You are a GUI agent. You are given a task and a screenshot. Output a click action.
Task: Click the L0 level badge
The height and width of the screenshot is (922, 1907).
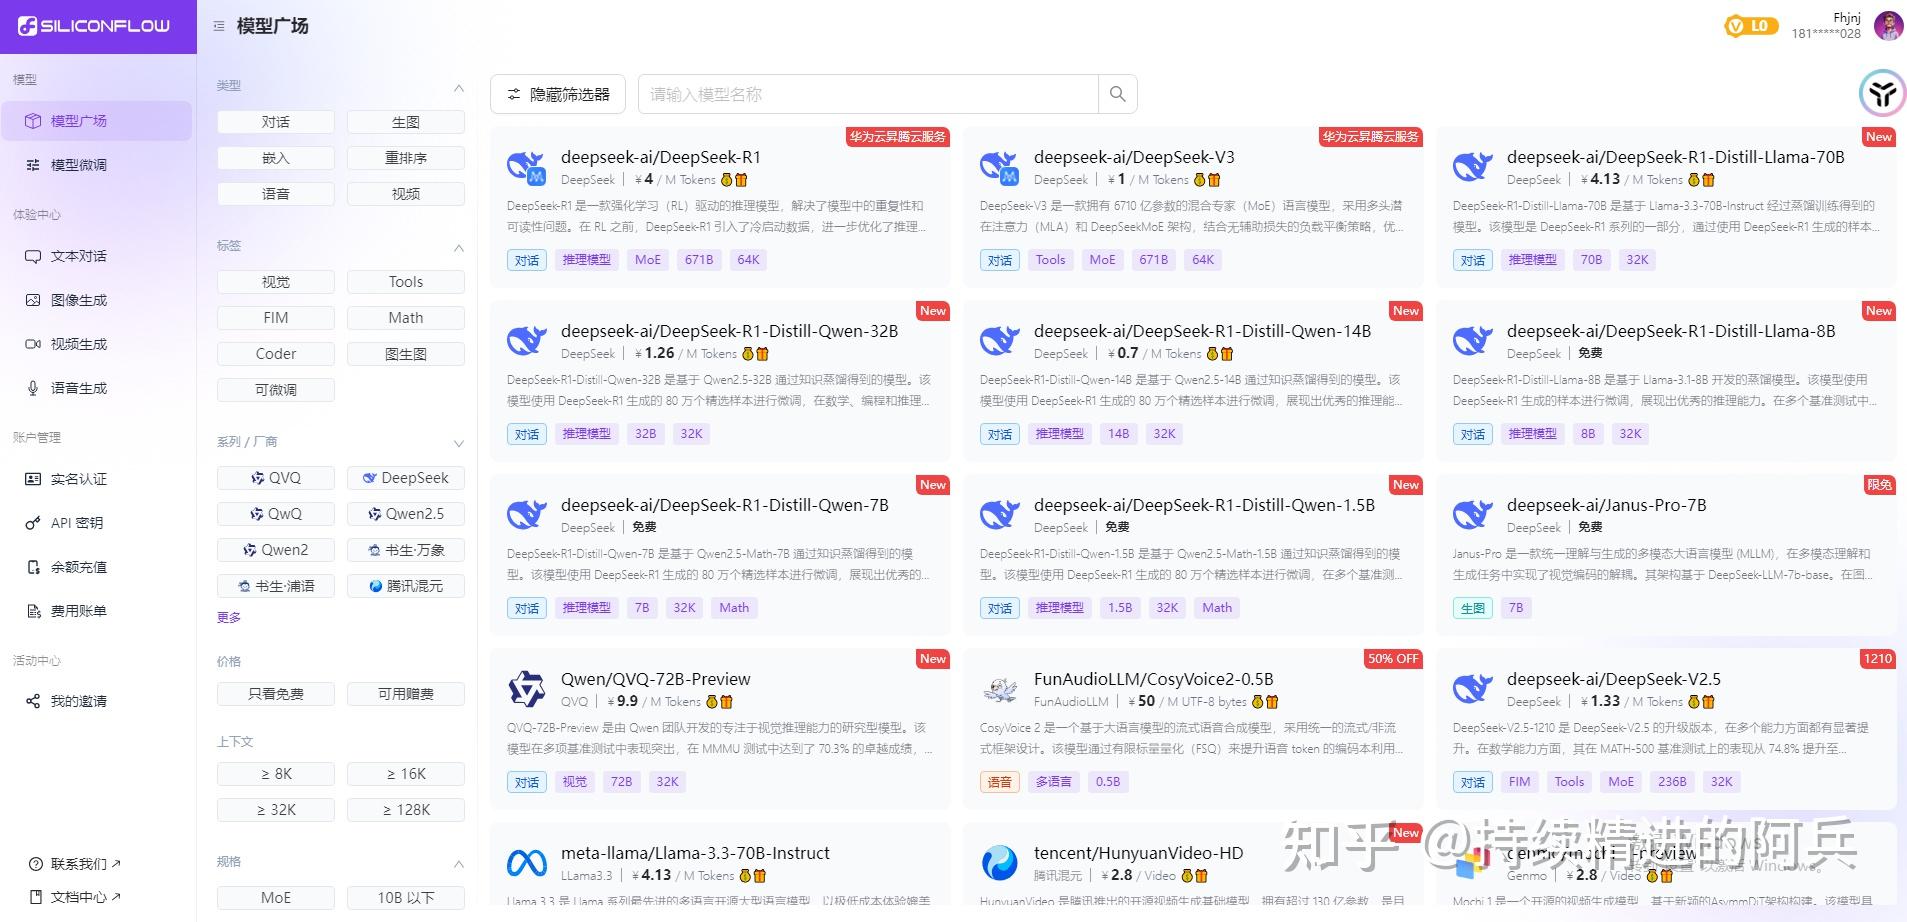click(x=1751, y=26)
